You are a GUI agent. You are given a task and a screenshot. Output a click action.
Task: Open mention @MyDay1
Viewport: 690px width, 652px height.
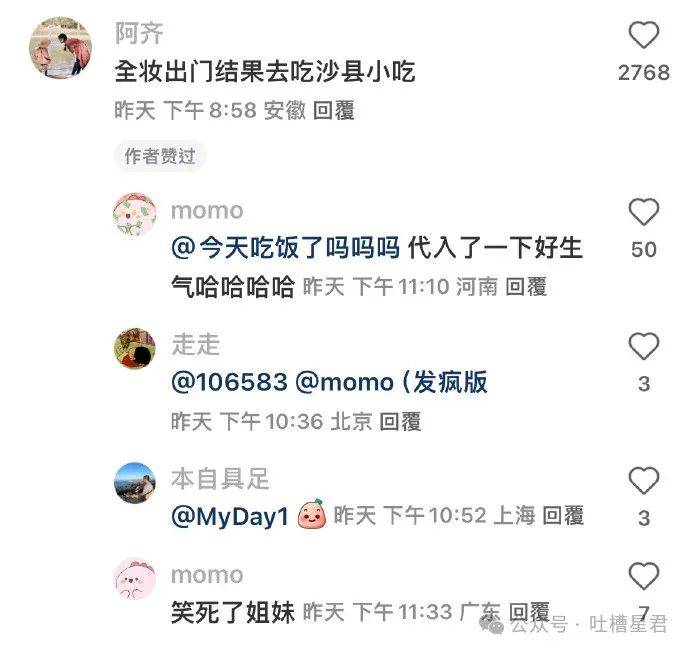coord(230,516)
